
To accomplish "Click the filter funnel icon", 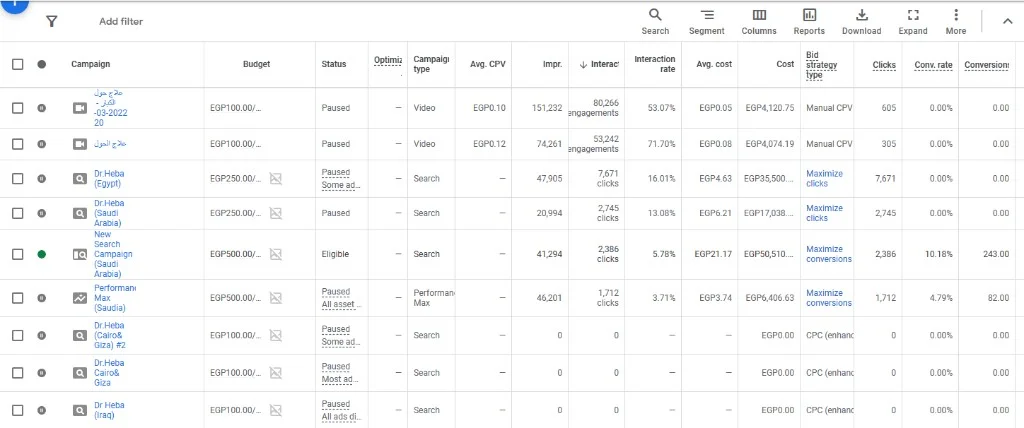I will [52, 22].
